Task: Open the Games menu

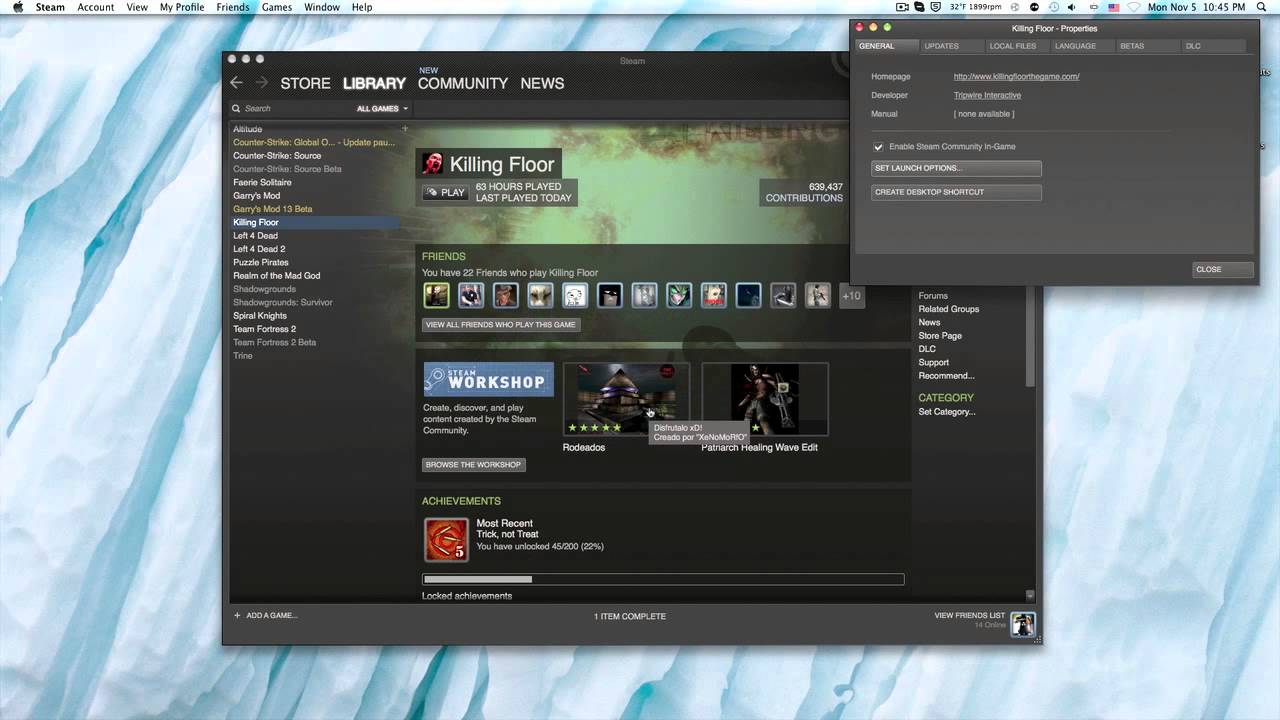Action: tap(277, 7)
